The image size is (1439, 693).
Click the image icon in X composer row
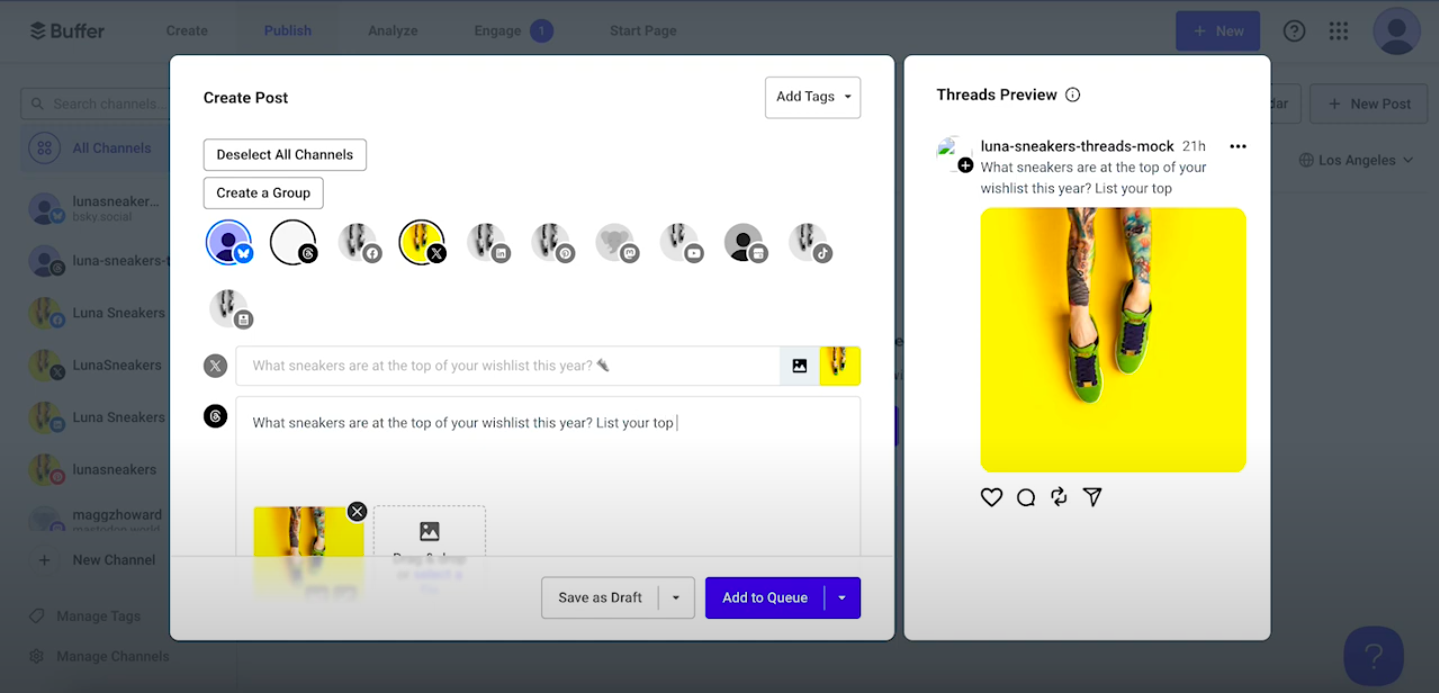coord(799,366)
